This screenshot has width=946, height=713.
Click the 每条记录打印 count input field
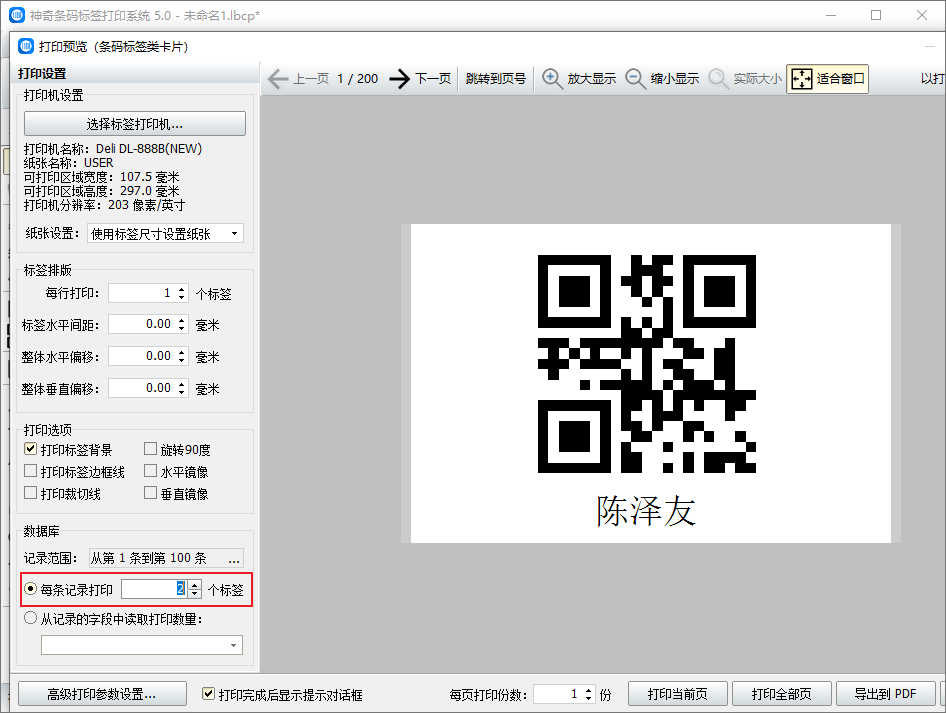coord(154,589)
